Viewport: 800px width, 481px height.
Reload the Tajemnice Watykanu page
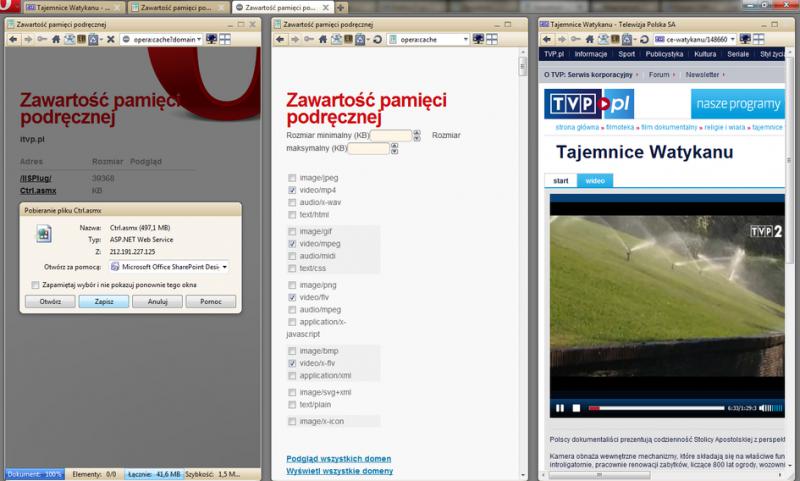(x=644, y=39)
